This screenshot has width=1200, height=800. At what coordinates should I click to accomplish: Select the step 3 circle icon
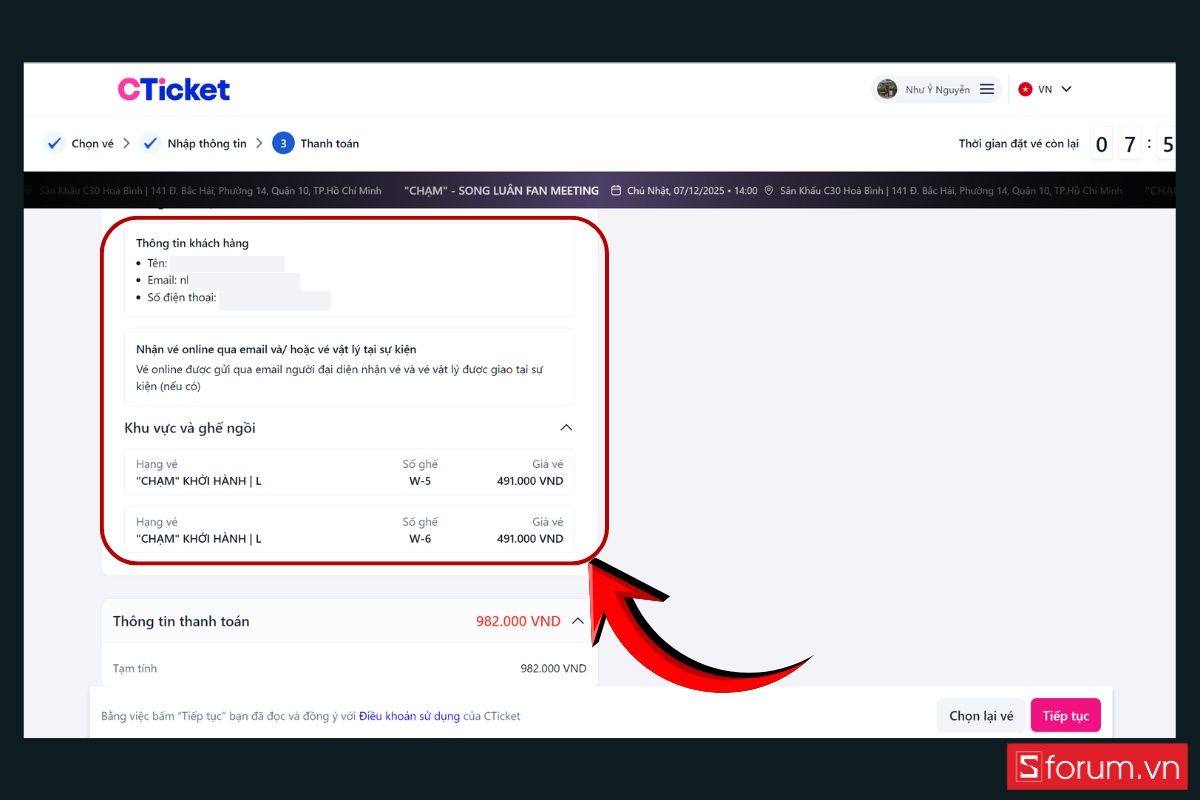283,143
